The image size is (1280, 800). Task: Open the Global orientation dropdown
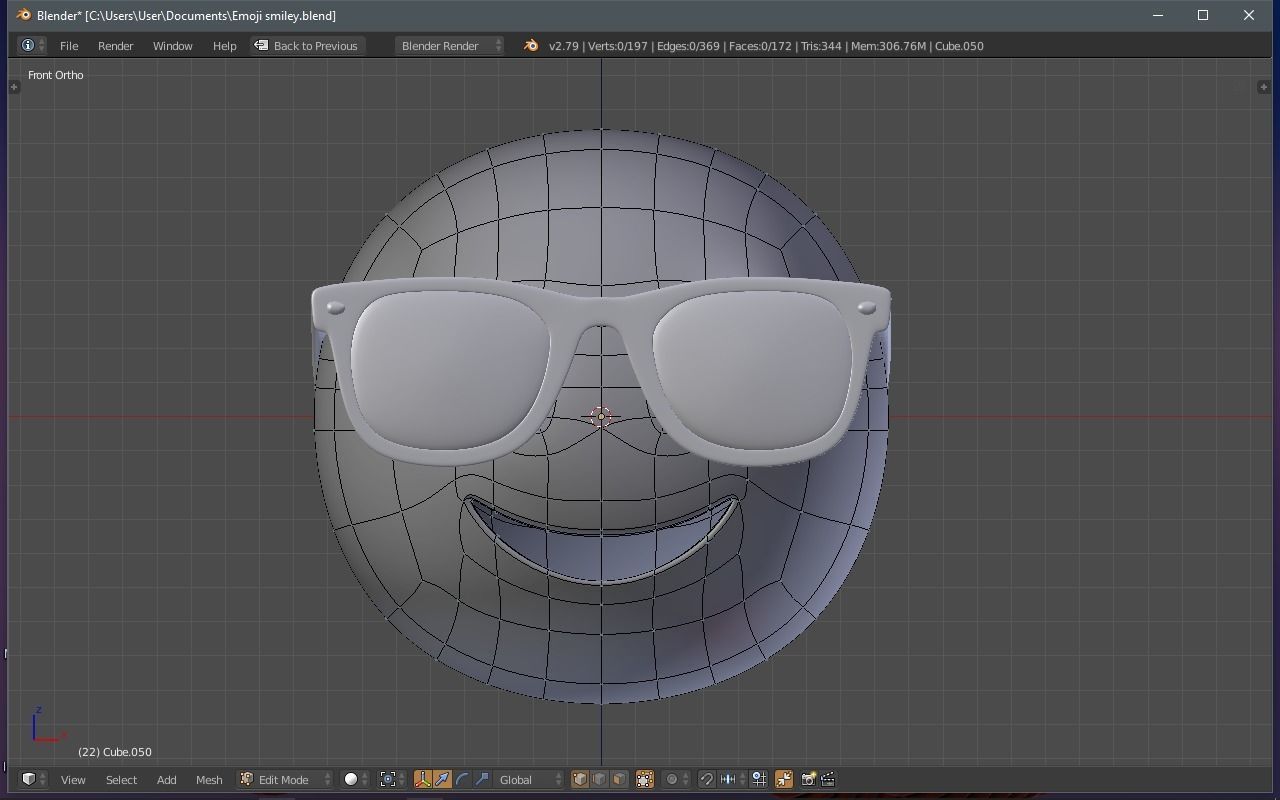pyautogui.click(x=531, y=779)
